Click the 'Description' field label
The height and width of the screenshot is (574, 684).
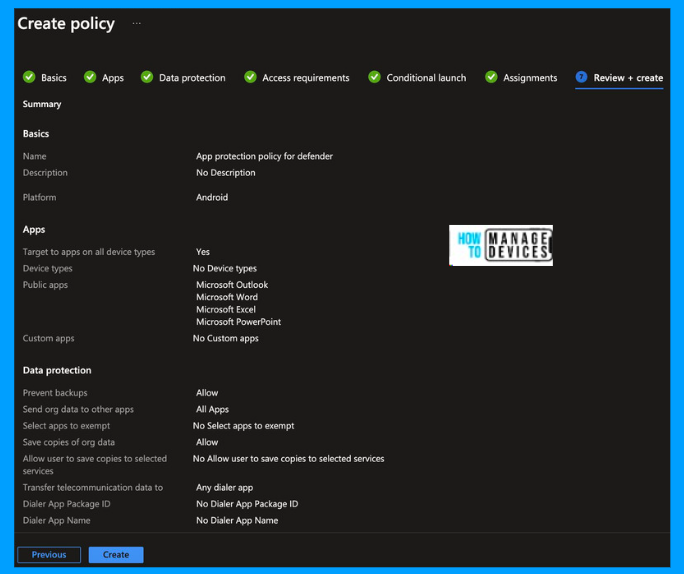45,173
